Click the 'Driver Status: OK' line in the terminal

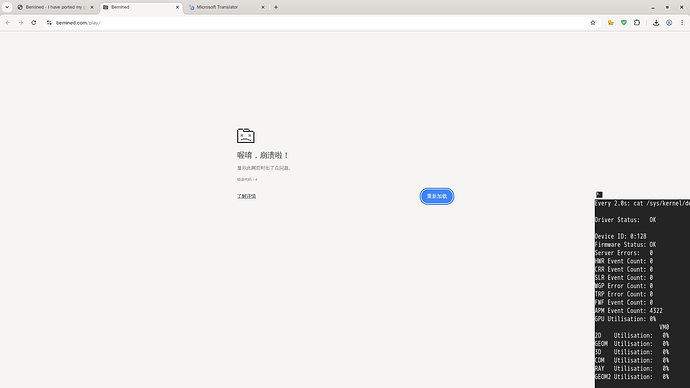point(625,220)
